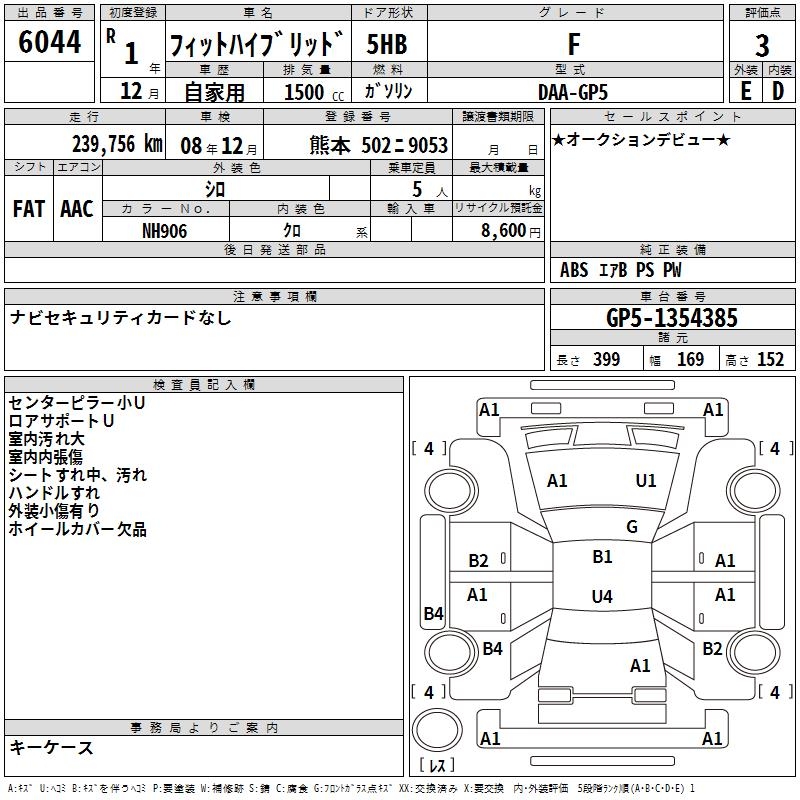Select the U4 mark on the car diagram
This screenshot has height=800, width=800.
(602, 597)
